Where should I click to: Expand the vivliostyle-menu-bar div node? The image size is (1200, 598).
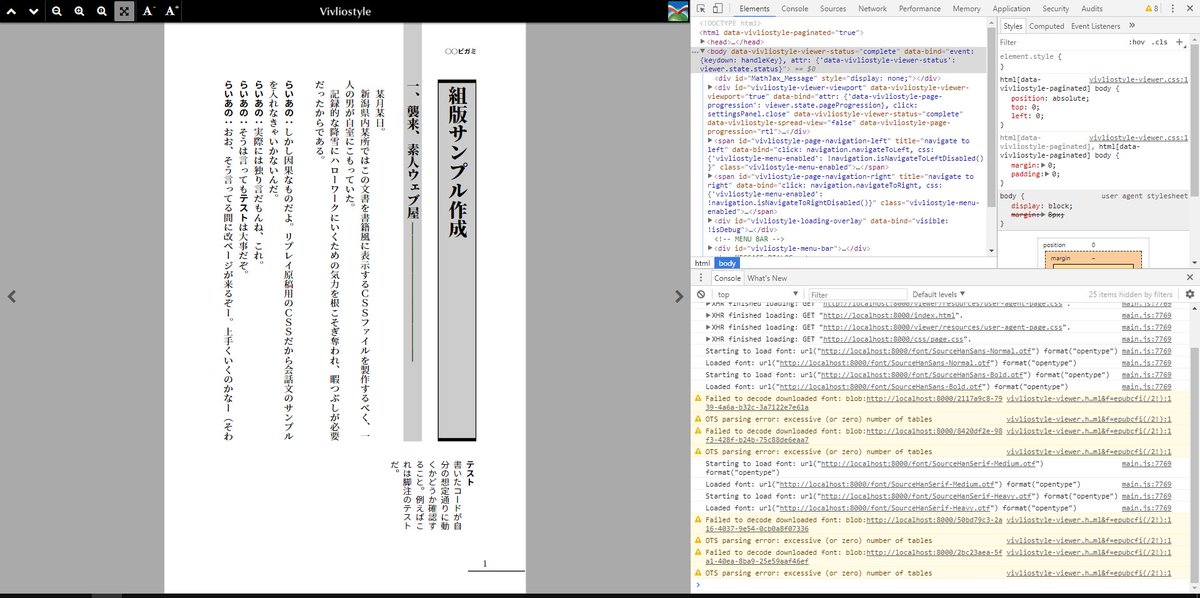coord(711,248)
